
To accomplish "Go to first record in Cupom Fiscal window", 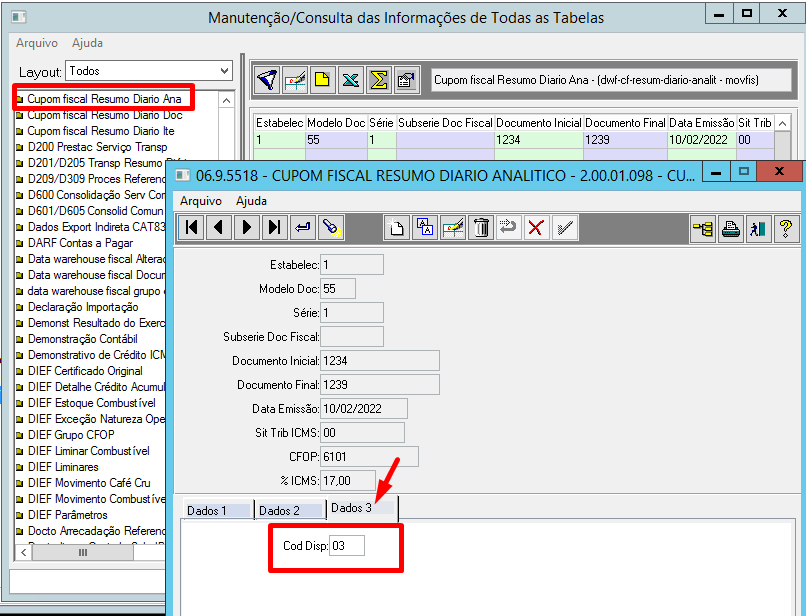I will pos(191,227).
